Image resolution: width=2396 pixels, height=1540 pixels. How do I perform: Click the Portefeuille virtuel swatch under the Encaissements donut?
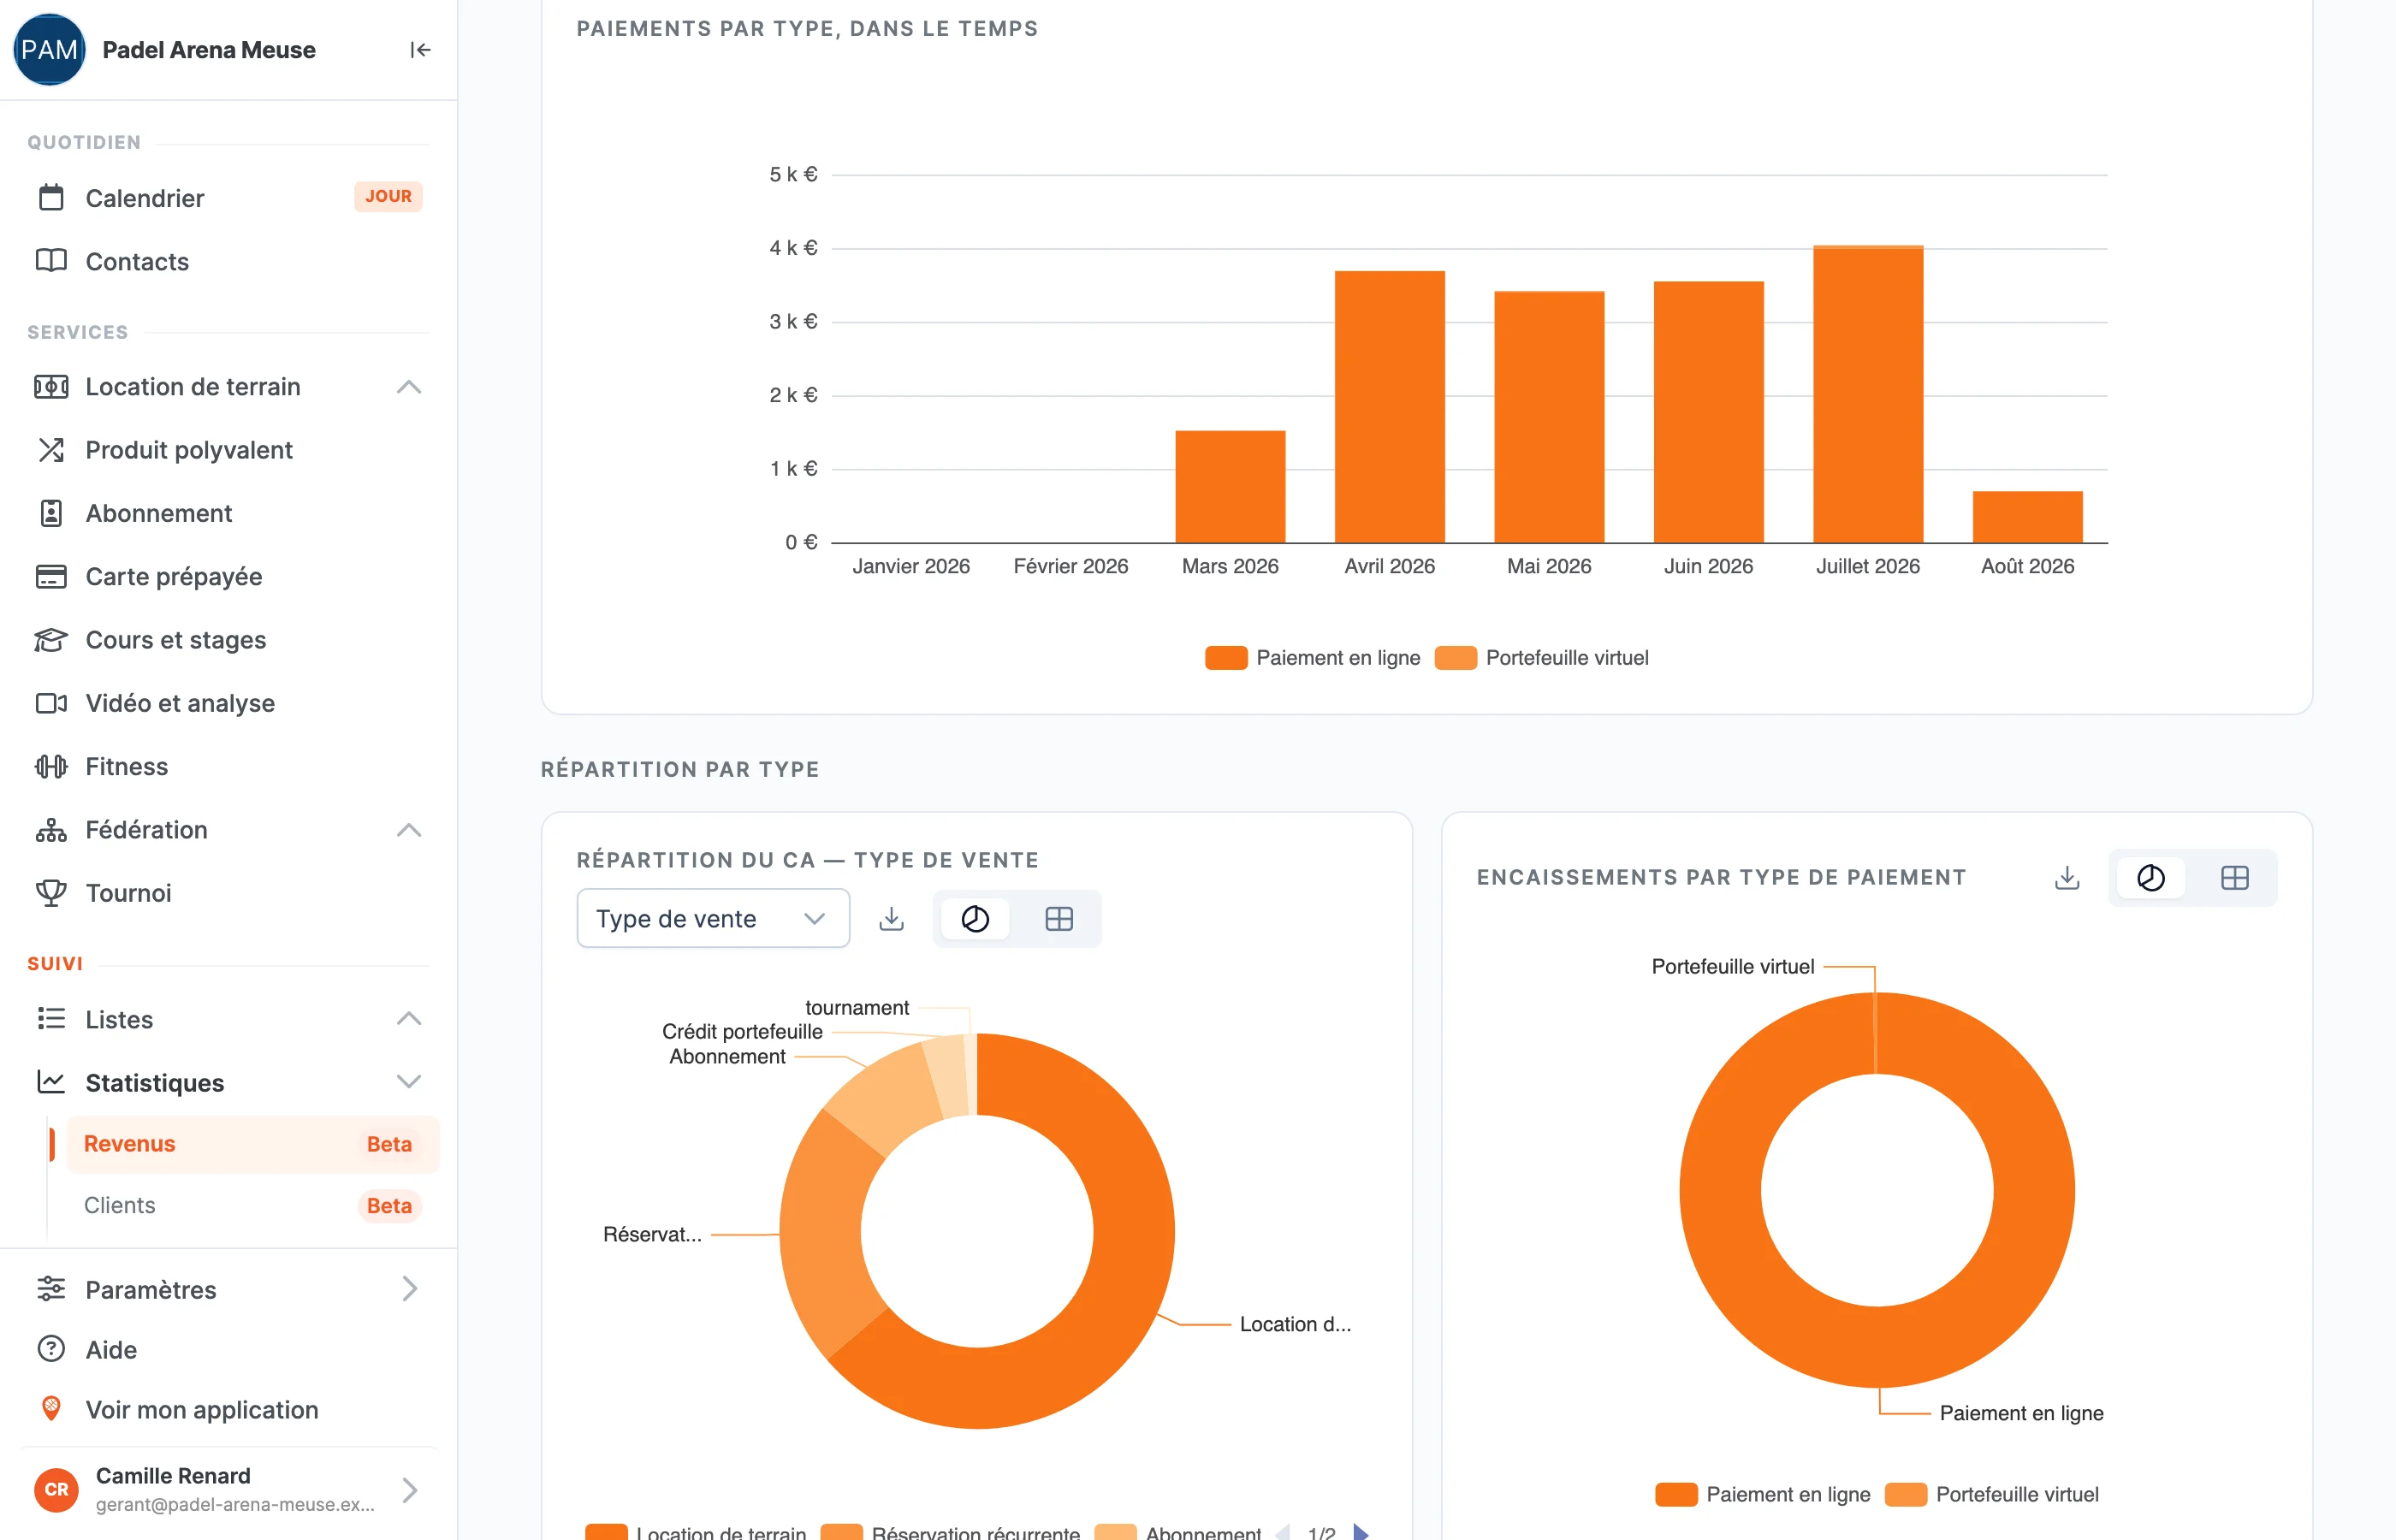[1906, 1494]
